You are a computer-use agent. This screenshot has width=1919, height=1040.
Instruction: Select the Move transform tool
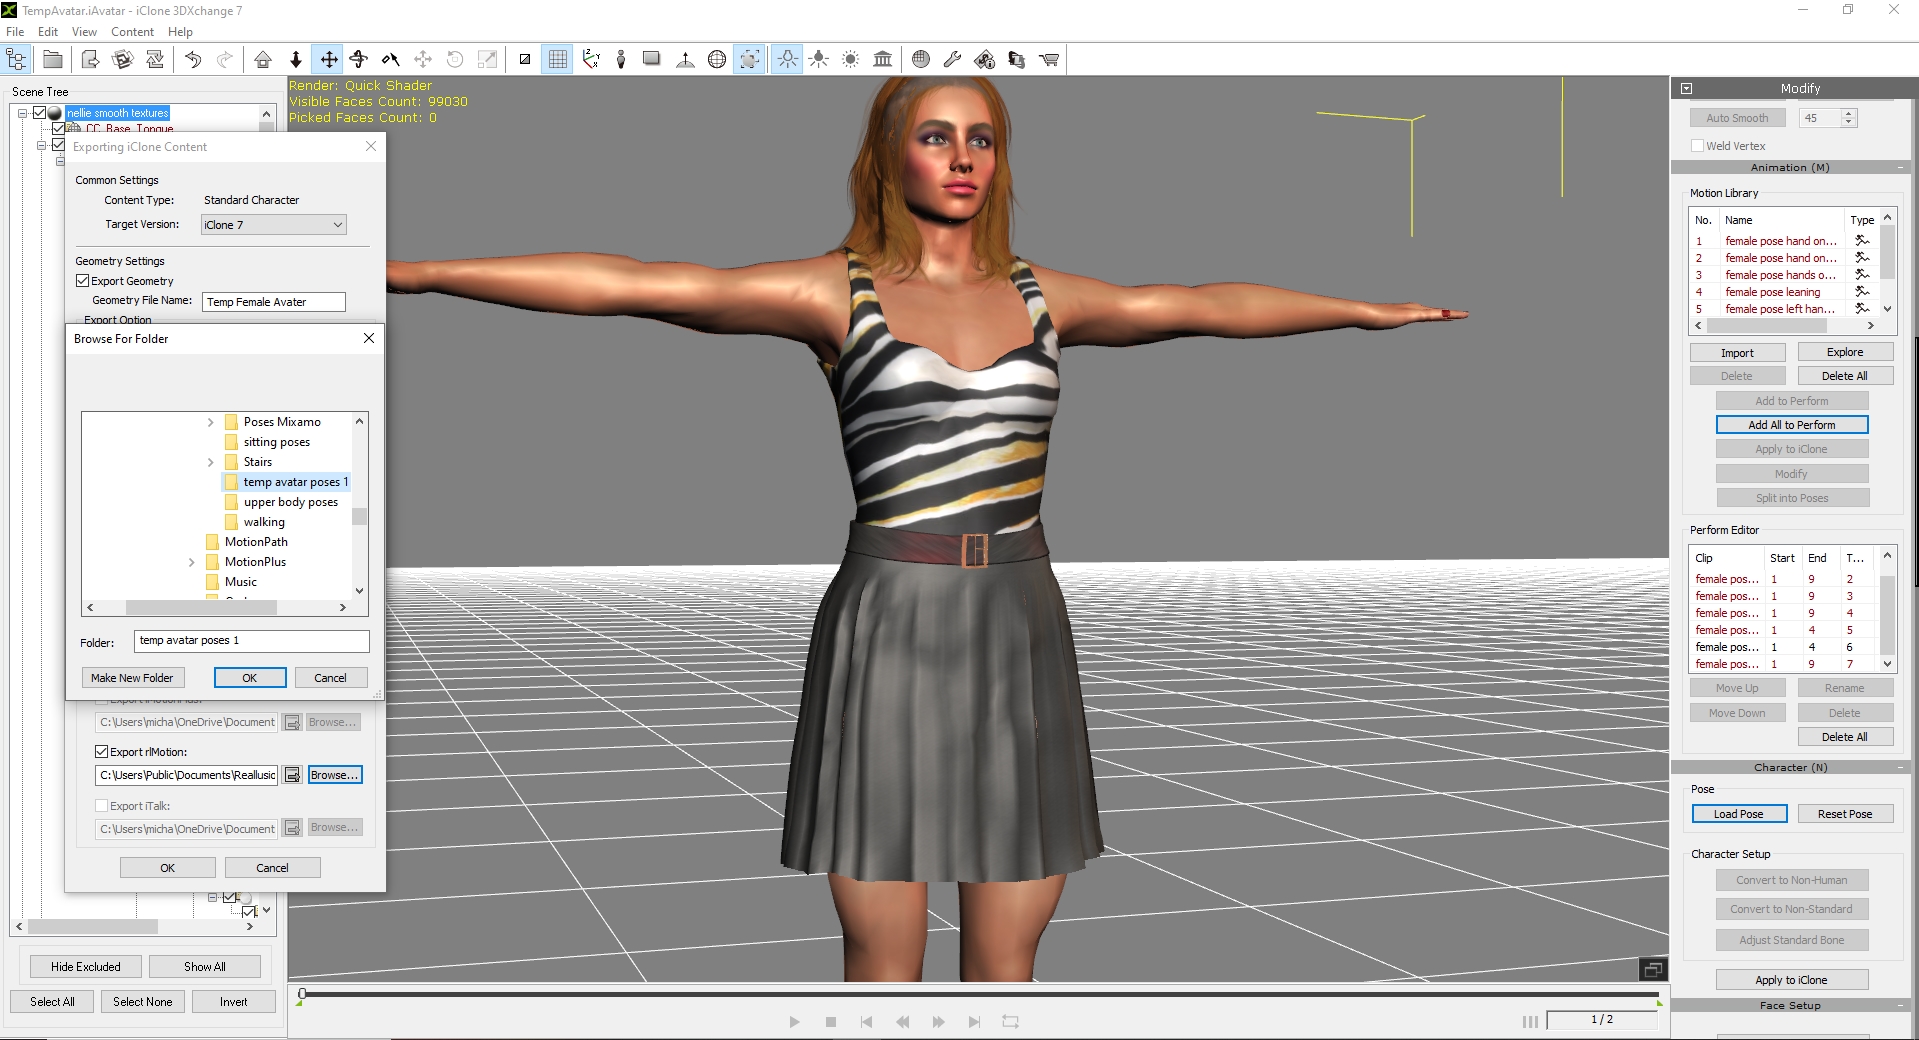[329, 60]
